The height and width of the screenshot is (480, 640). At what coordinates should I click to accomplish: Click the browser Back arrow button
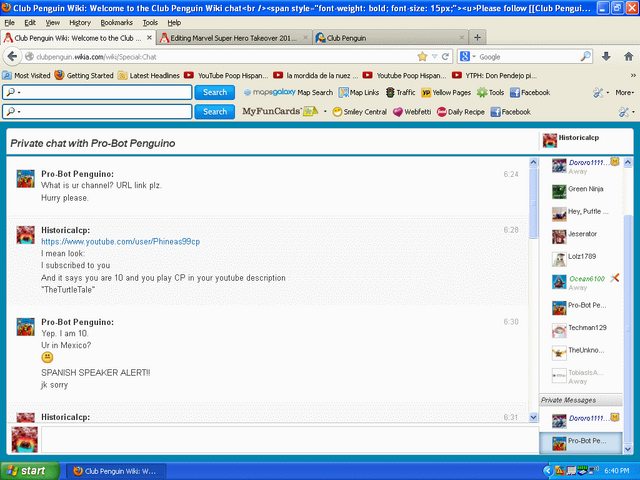[12, 56]
